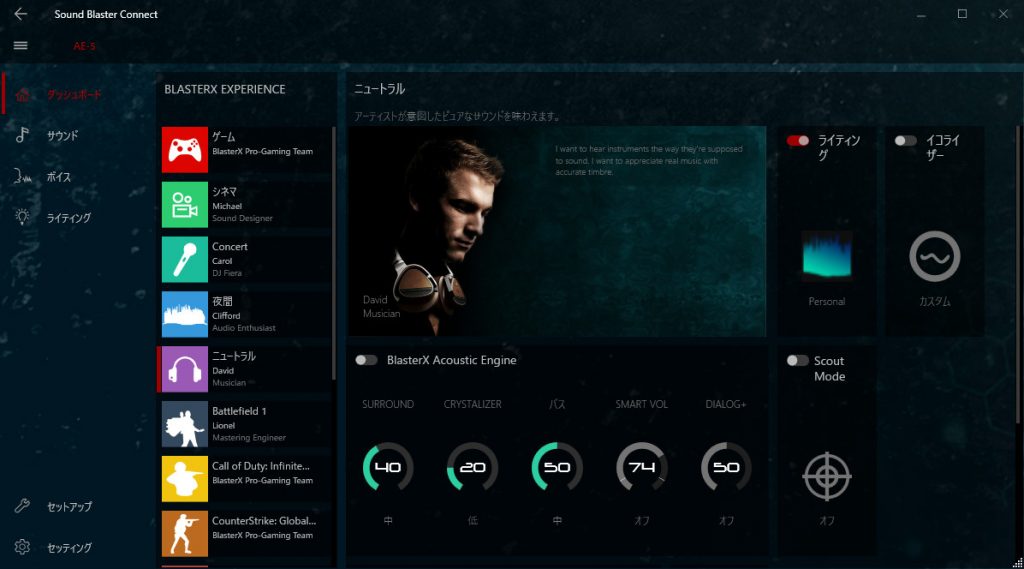The image size is (1024, 569).
Task: Click the 'Personal' lighting label
Action: pyautogui.click(x=827, y=301)
